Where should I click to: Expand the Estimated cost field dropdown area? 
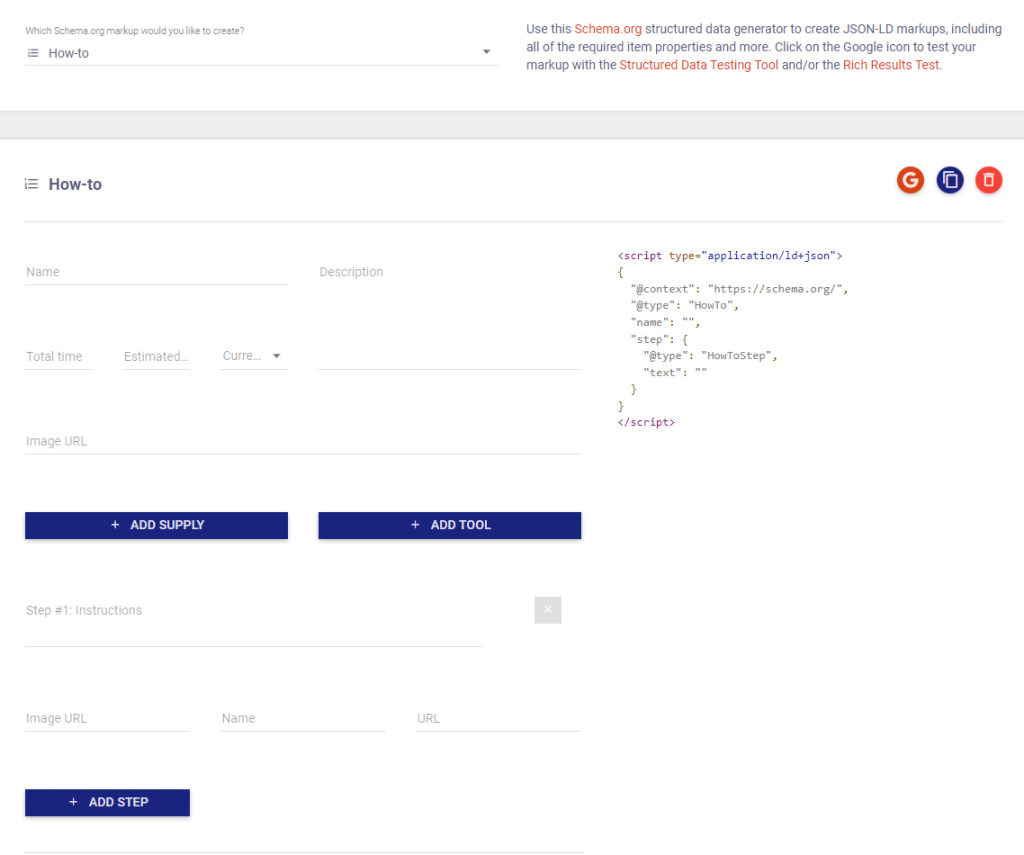pos(156,356)
